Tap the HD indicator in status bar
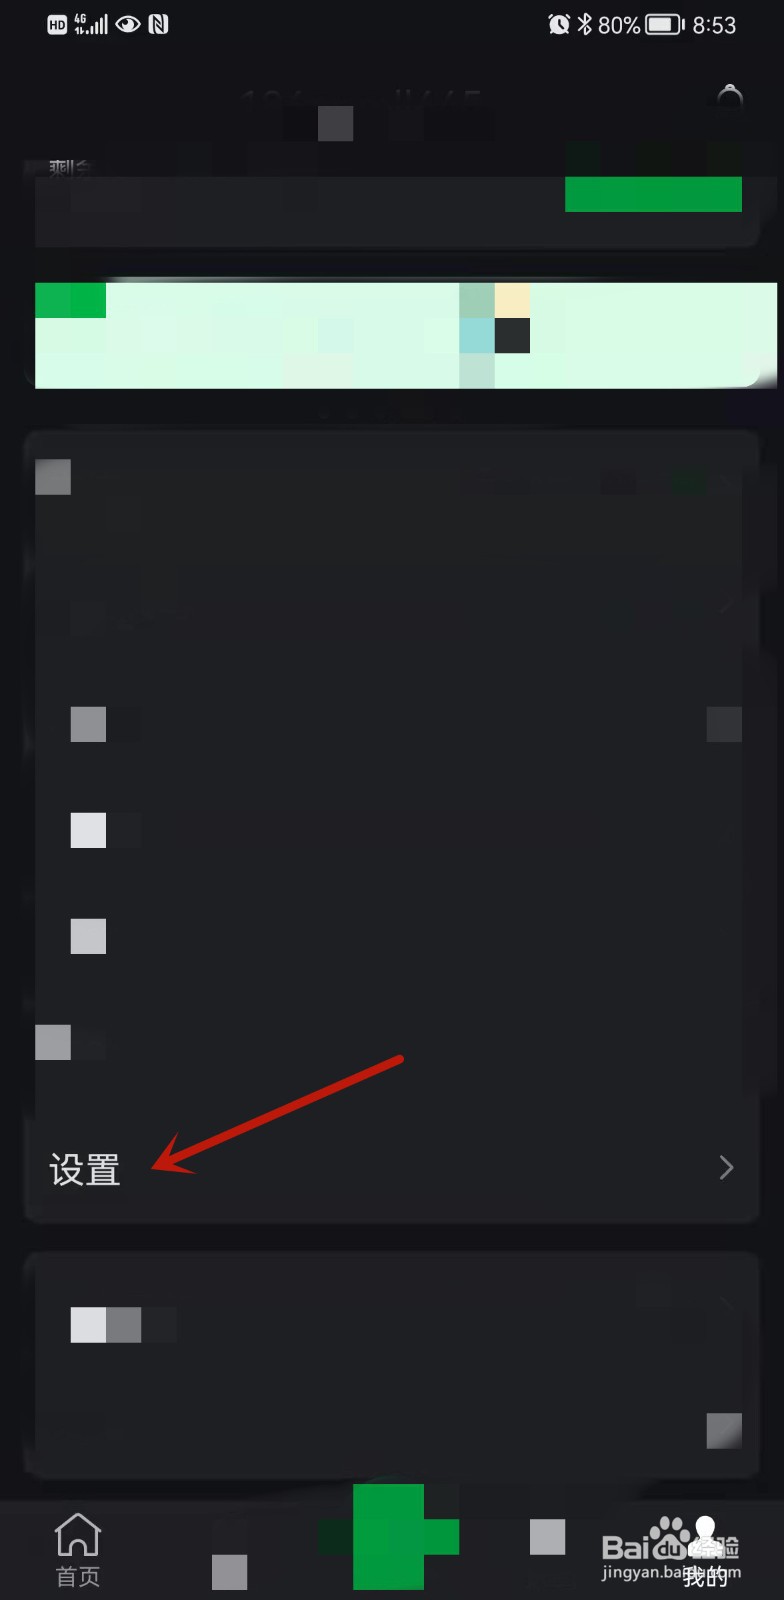 tap(57, 25)
